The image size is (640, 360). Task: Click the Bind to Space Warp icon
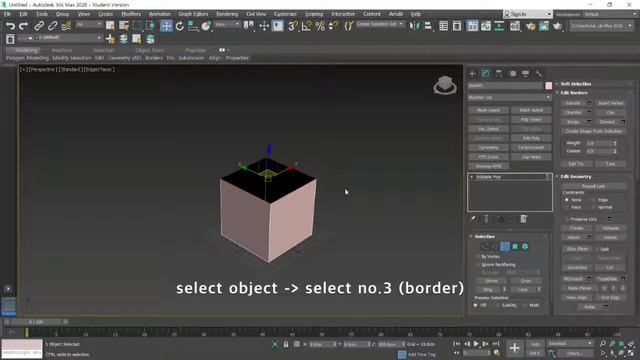pos(66,26)
